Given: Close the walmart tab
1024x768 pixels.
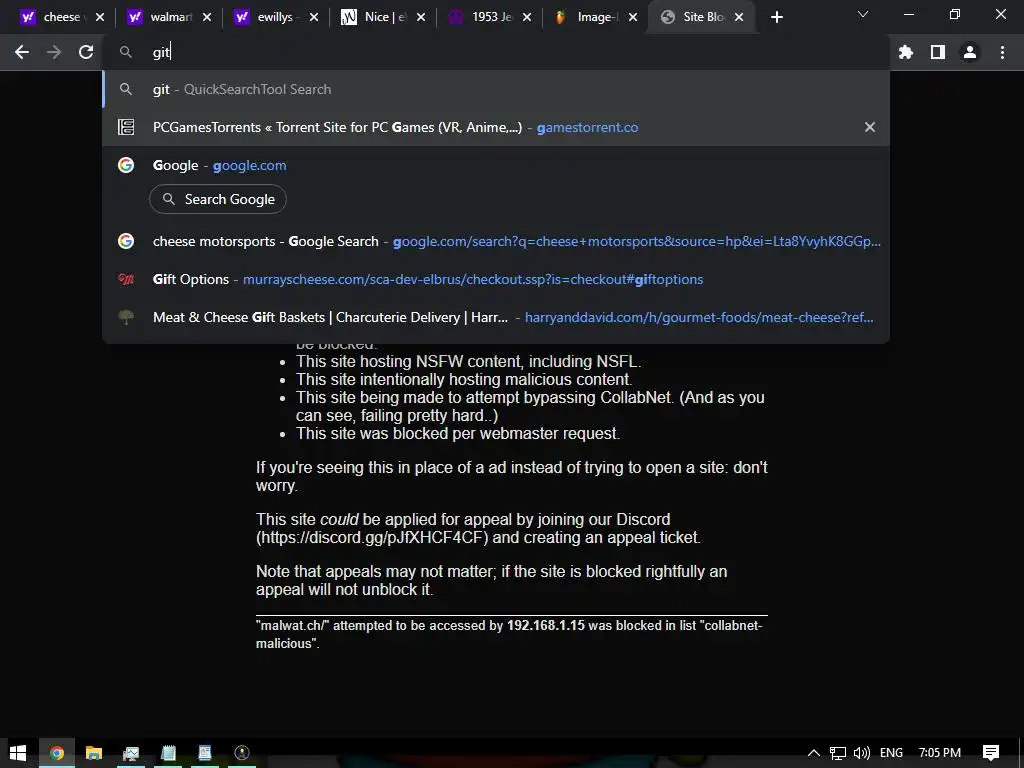Looking at the screenshot, I should [207, 17].
